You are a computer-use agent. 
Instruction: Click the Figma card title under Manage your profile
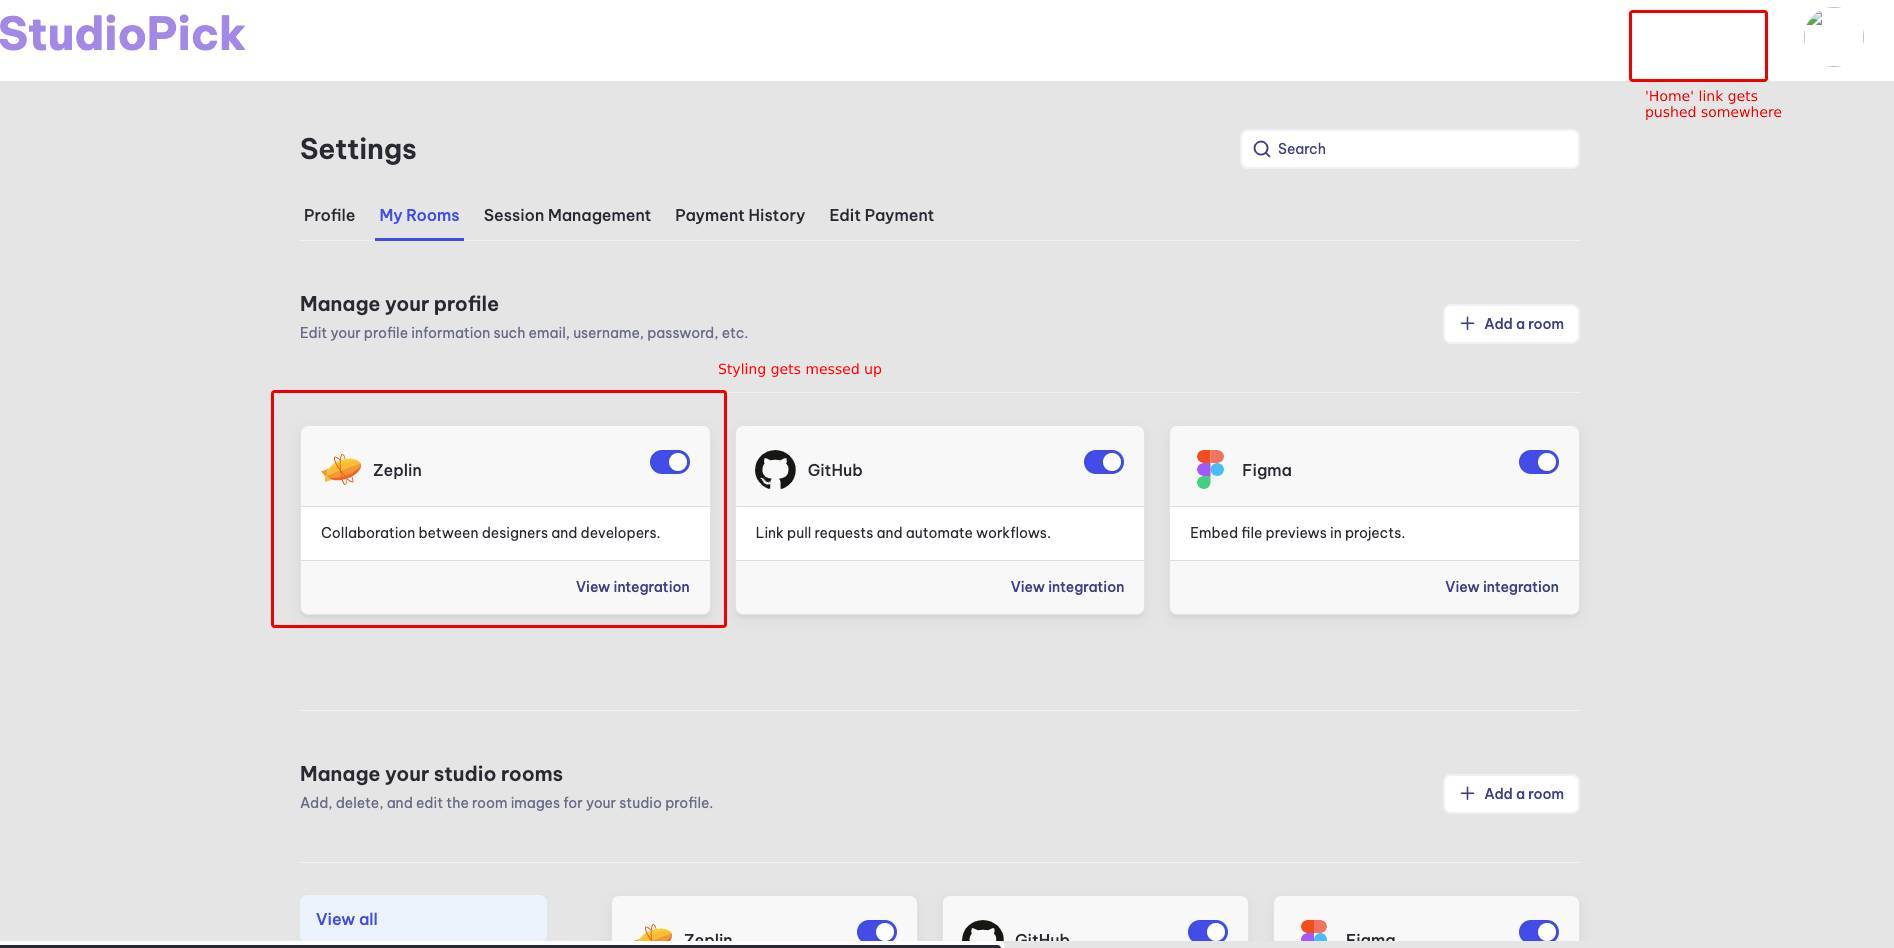click(x=1267, y=470)
